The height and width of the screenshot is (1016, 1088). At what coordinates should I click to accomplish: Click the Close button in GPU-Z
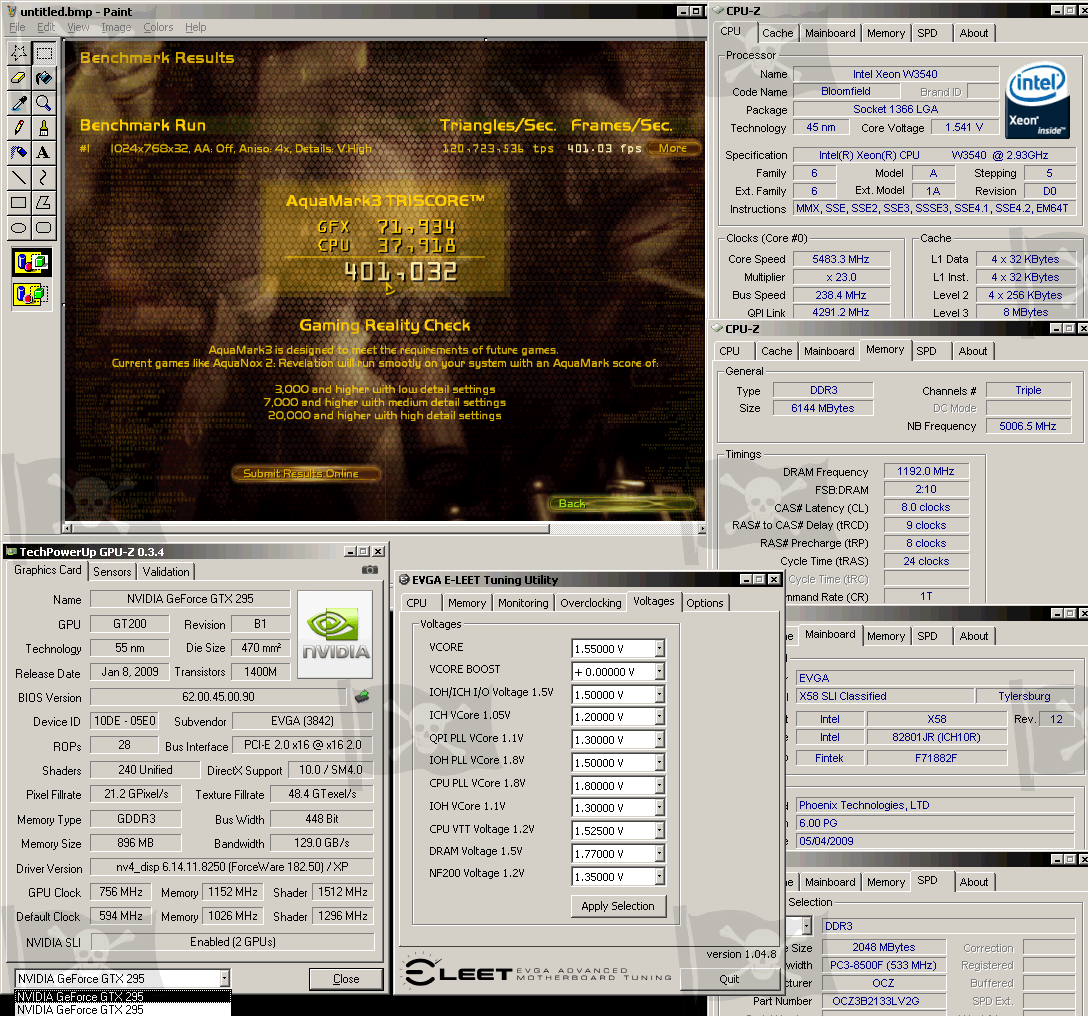(346, 979)
